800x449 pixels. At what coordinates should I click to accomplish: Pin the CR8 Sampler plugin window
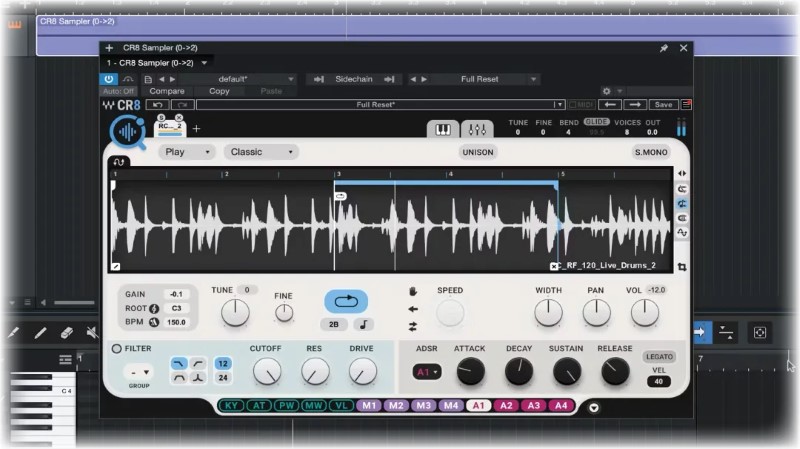point(663,48)
